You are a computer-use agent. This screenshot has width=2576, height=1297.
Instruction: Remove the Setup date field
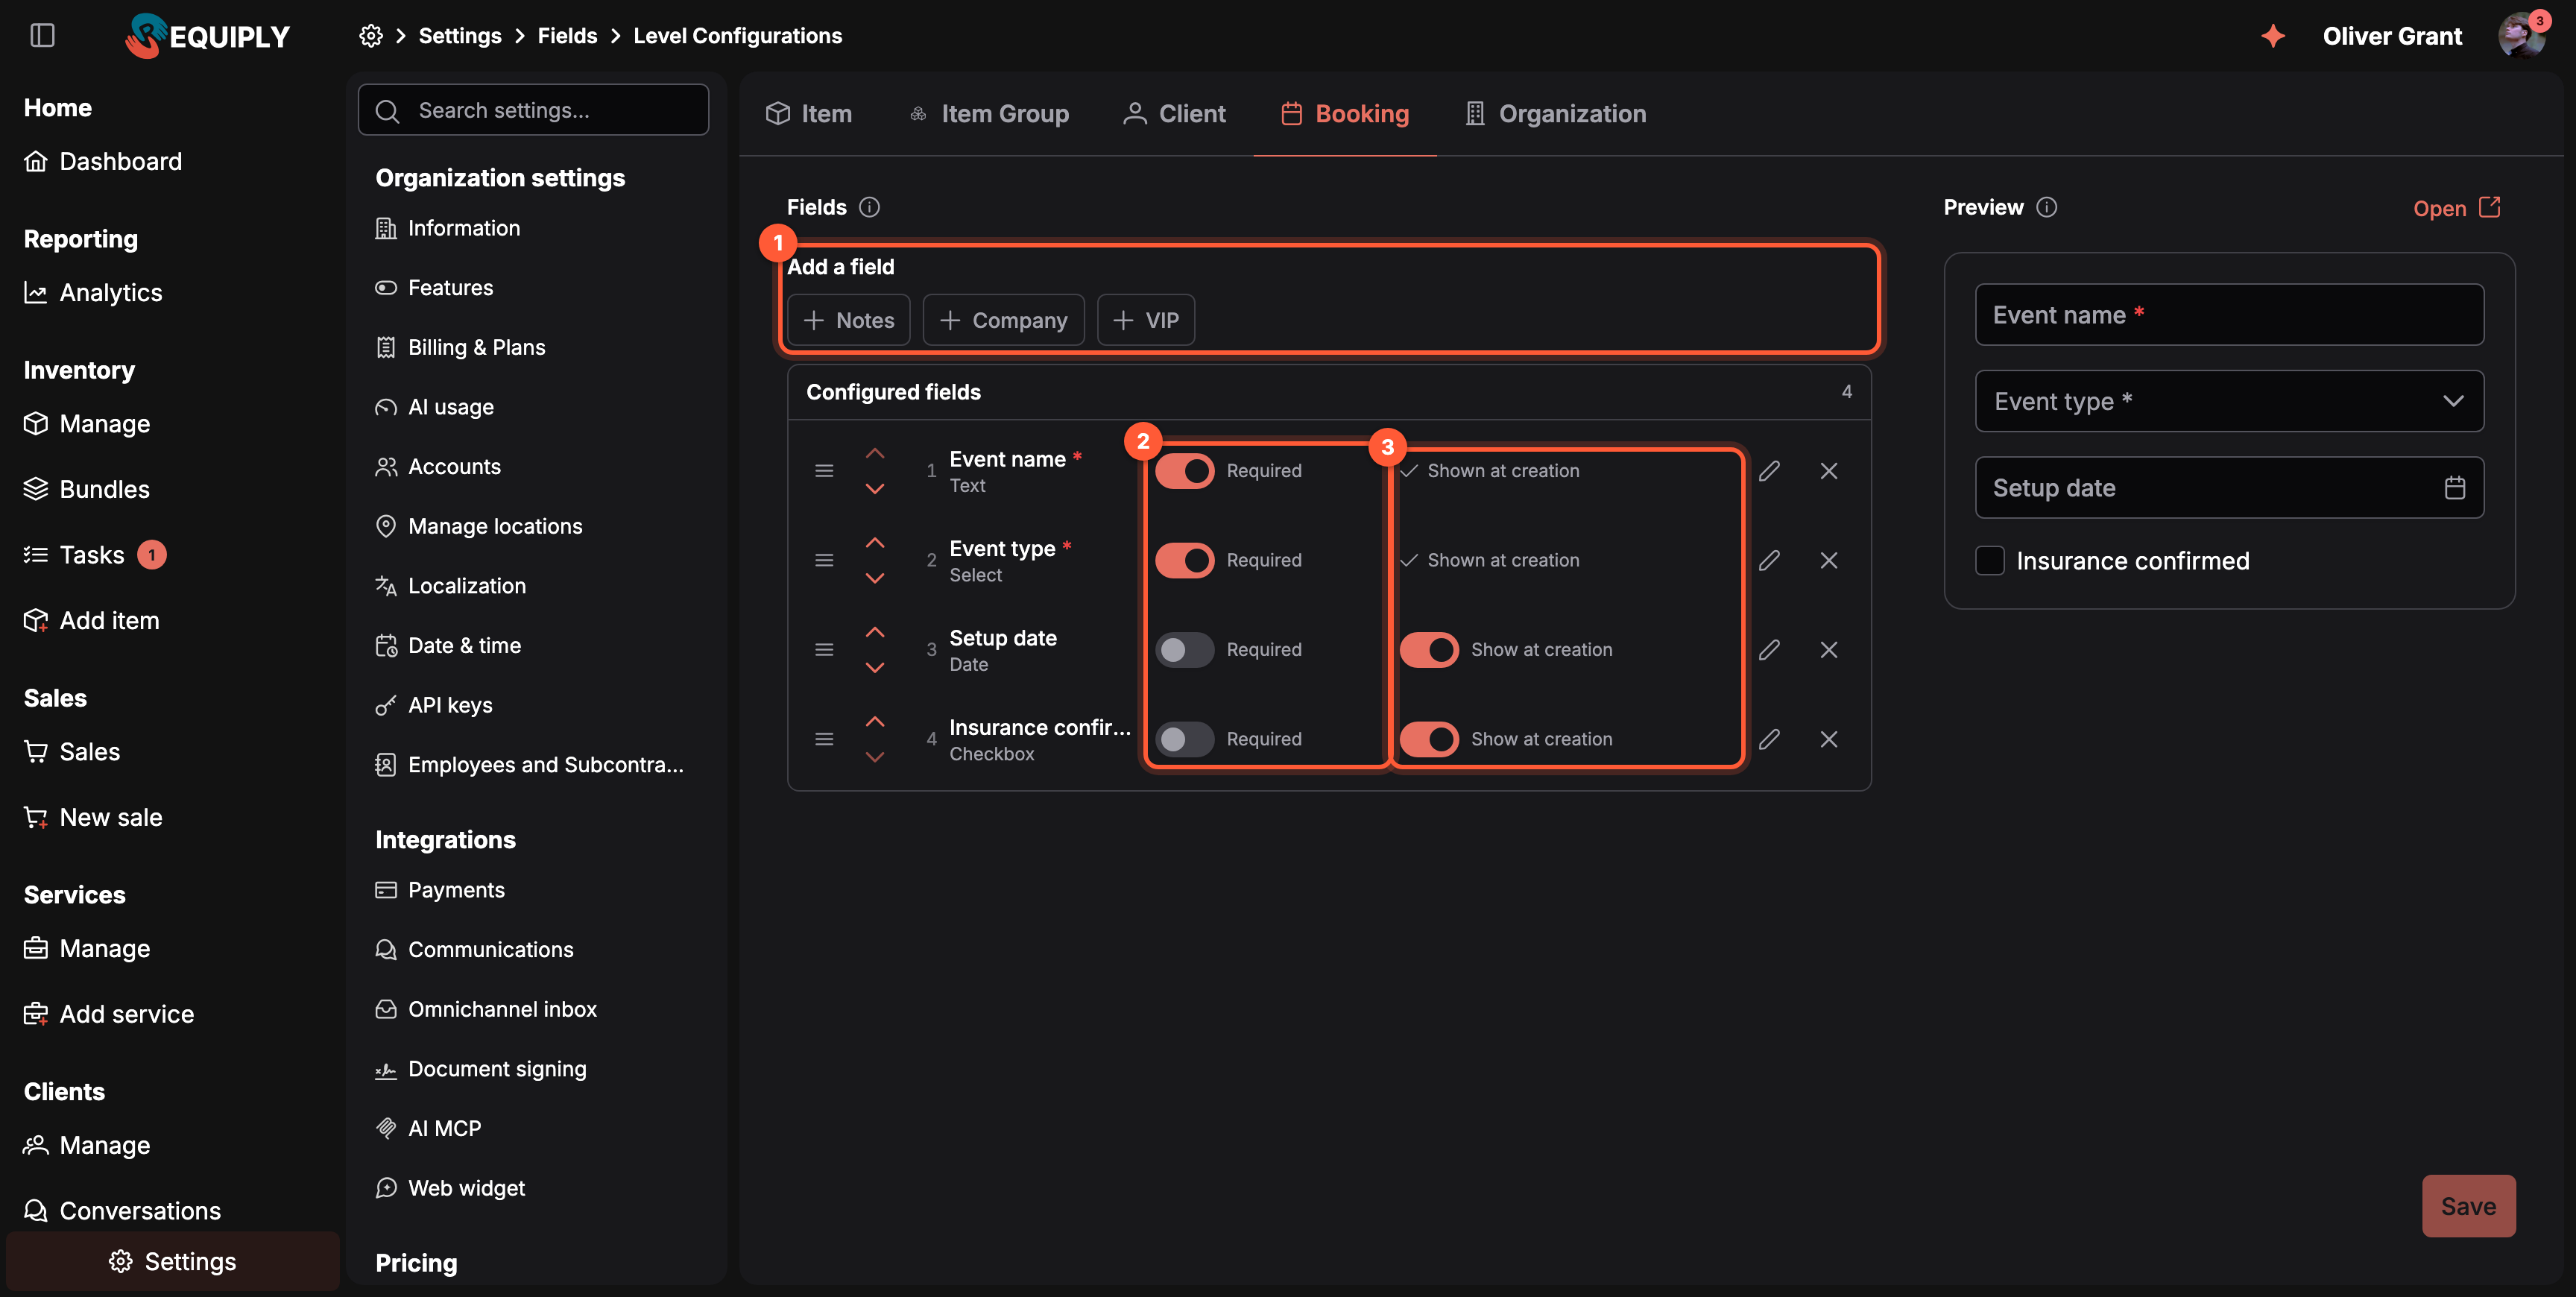pos(1829,650)
